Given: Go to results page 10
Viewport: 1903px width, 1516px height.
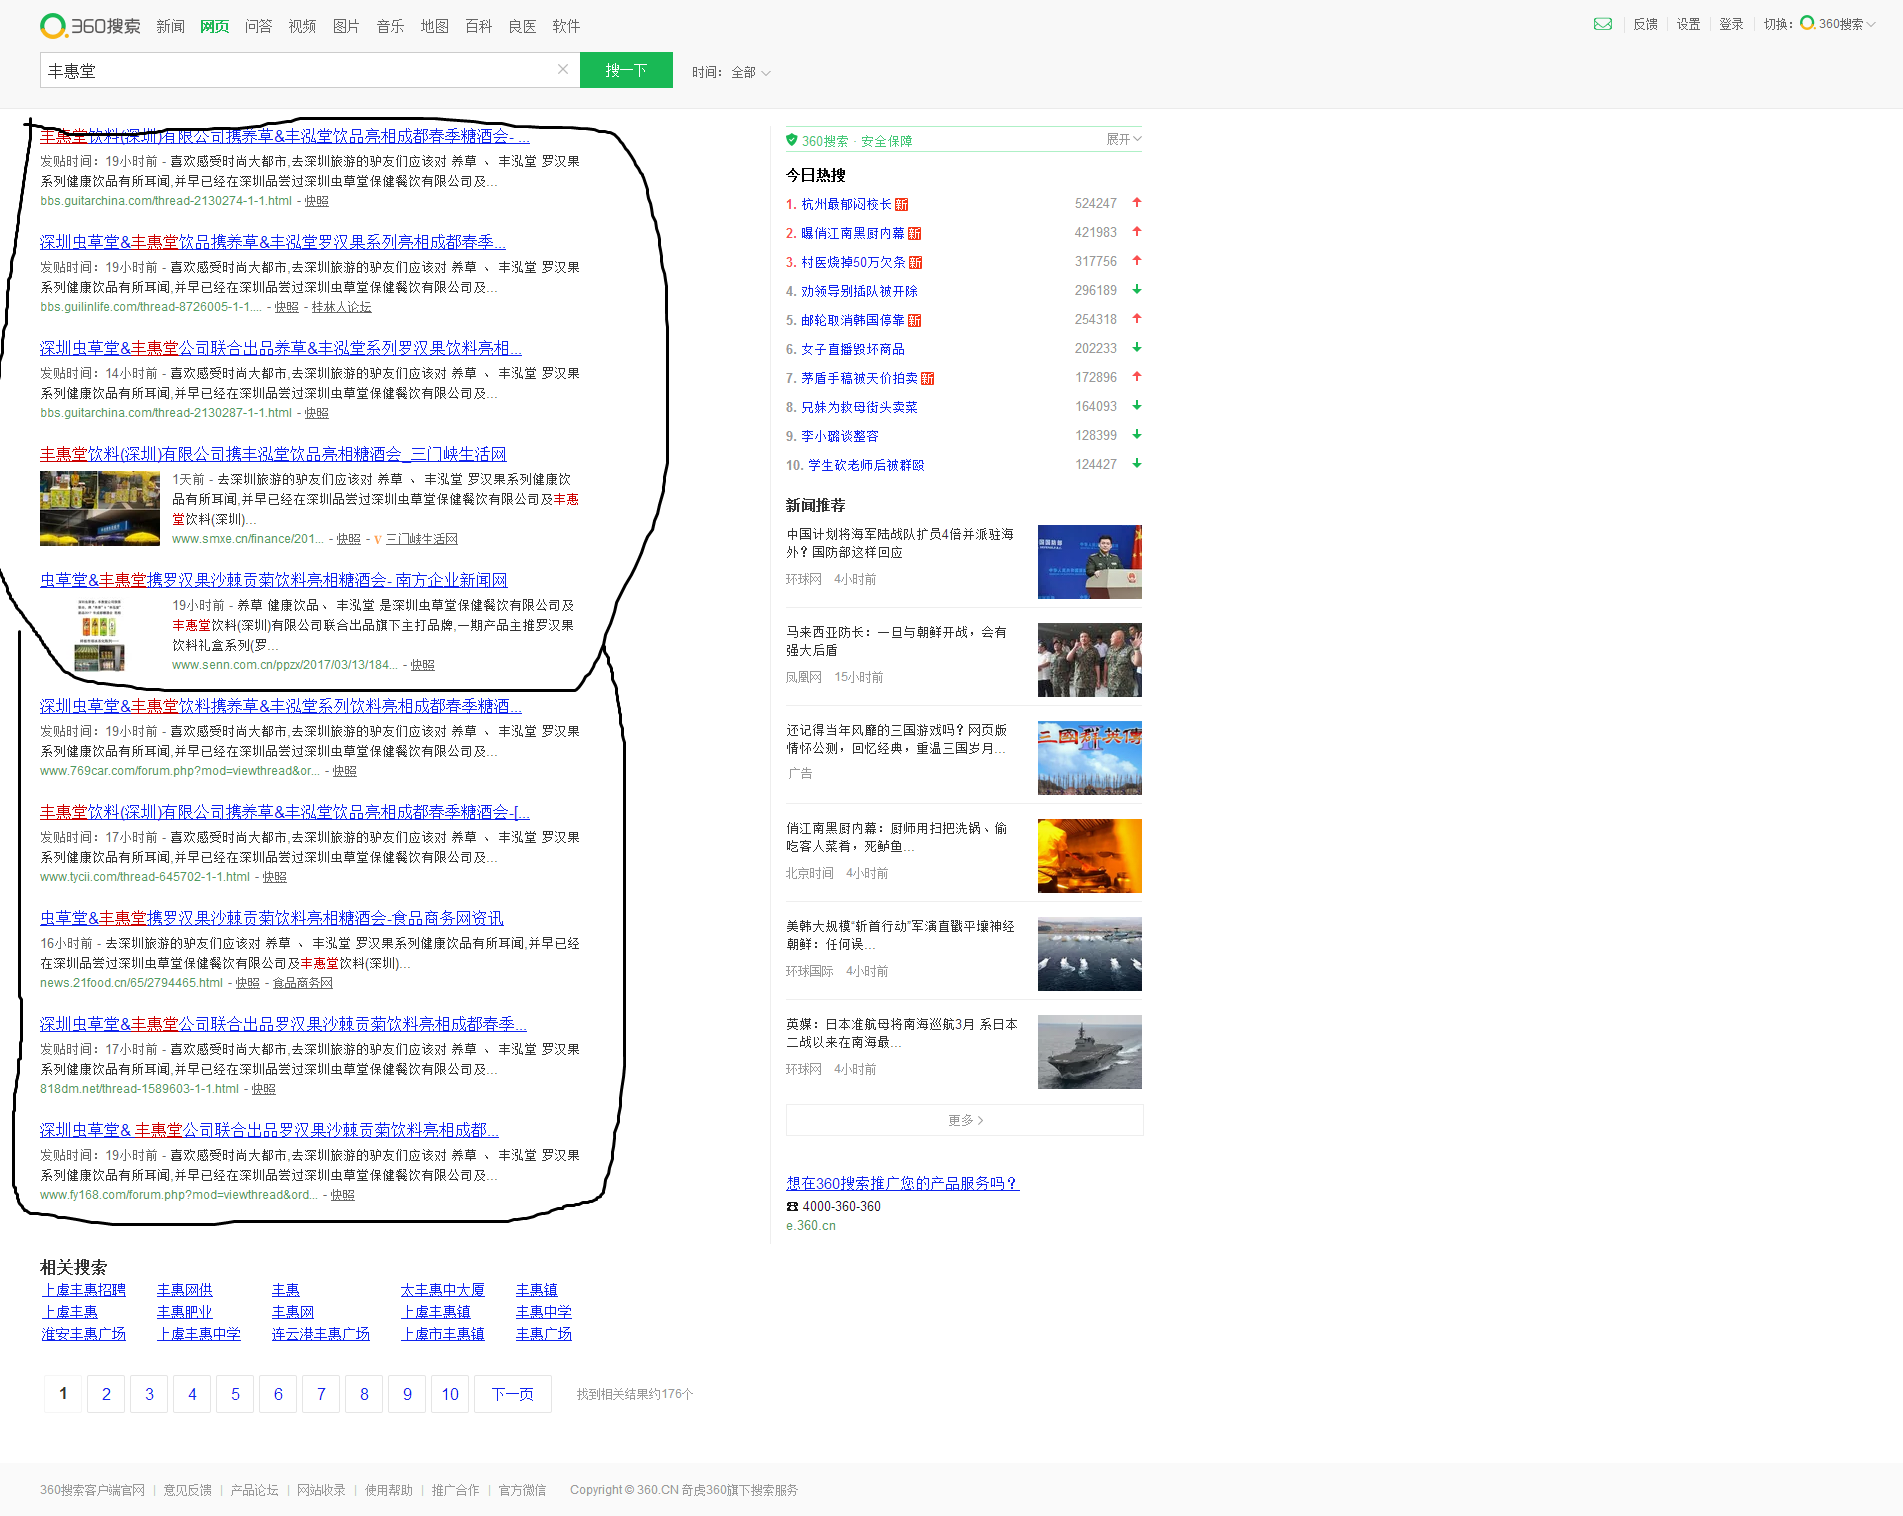Looking at the screenshot, I should pos(450,1394).
